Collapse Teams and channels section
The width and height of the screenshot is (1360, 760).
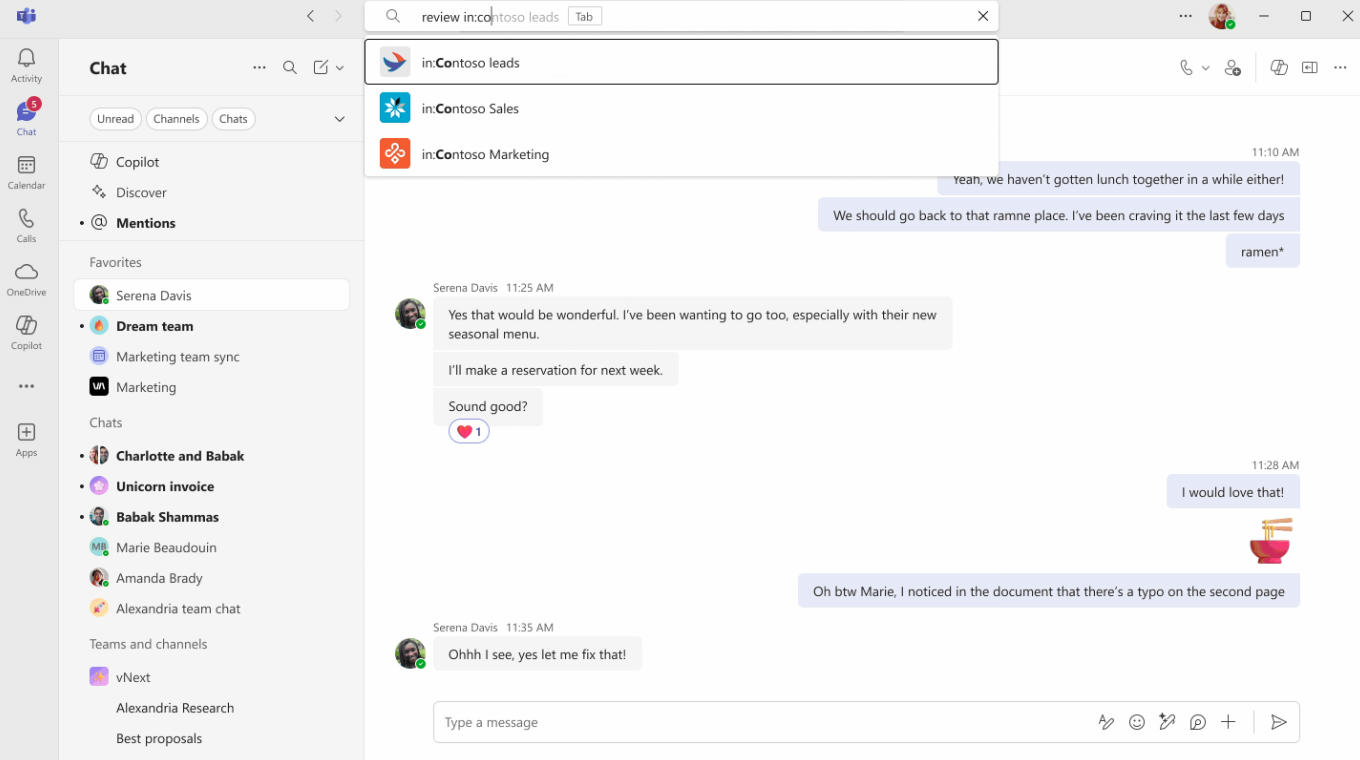click(x=148, y=644)
